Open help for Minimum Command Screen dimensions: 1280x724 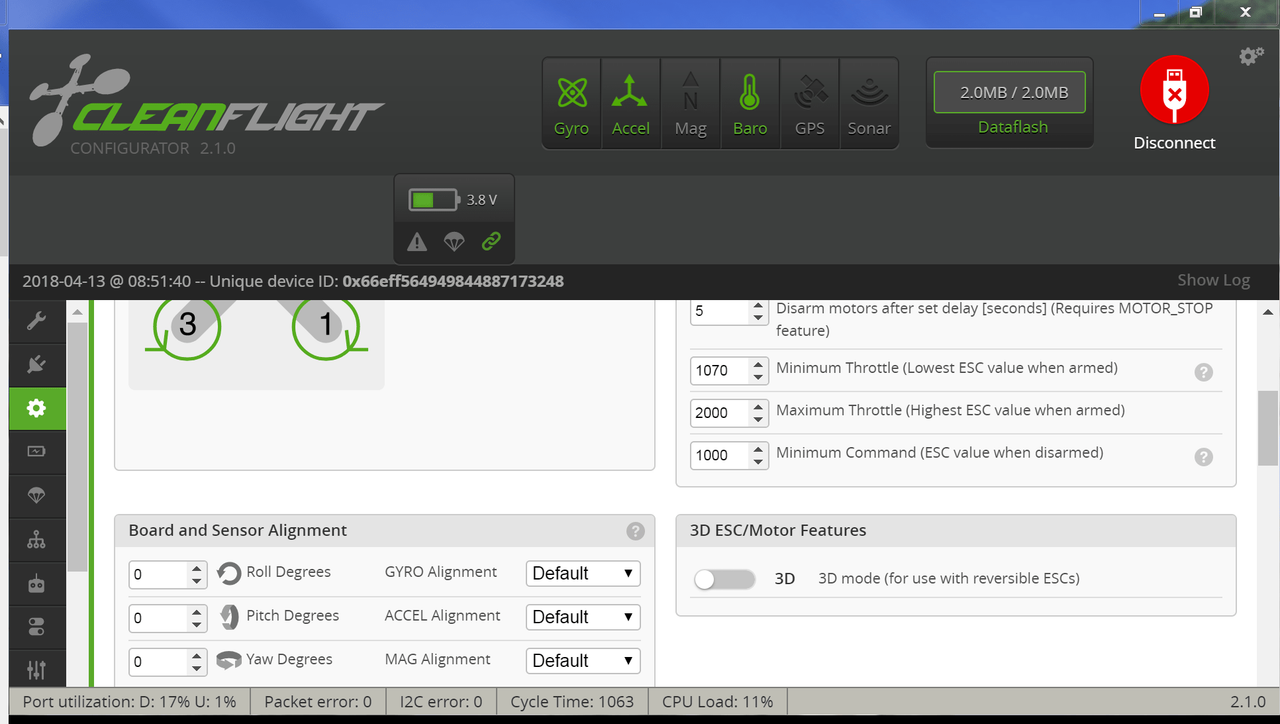[x=1204, y=457]
